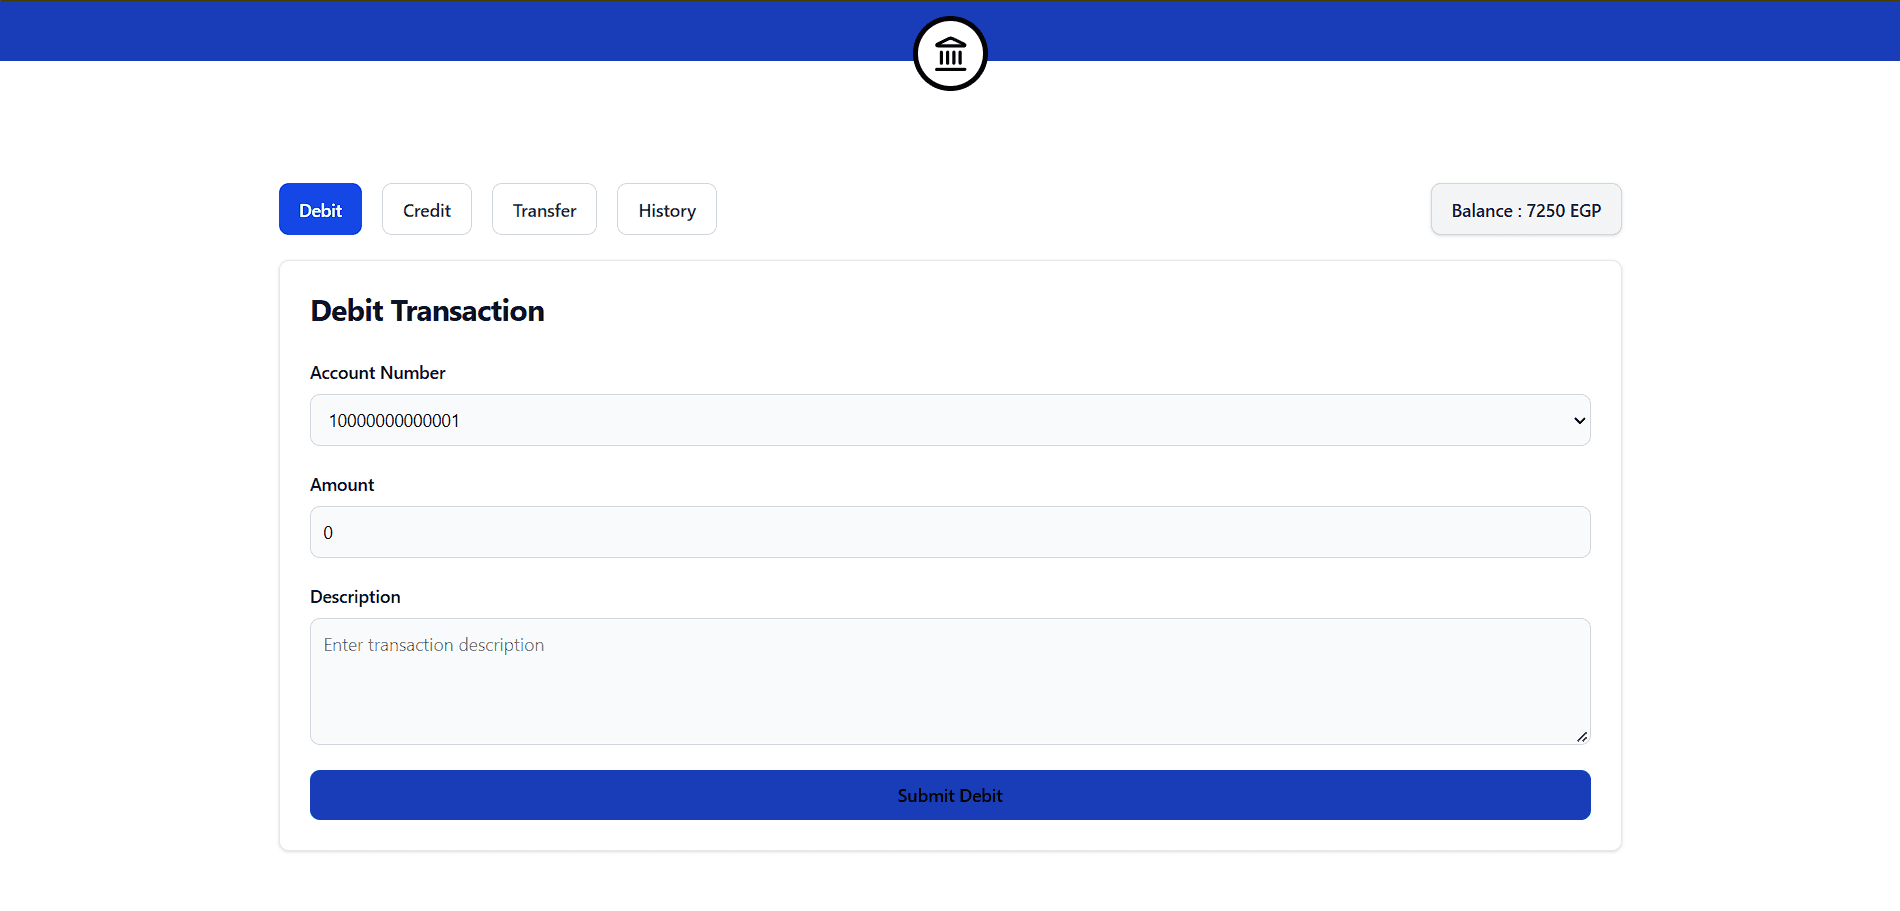This screenshot has width=1900, height=911.
Task: Grab the description textarea resize handle
Action: [x=1582, y=737]
